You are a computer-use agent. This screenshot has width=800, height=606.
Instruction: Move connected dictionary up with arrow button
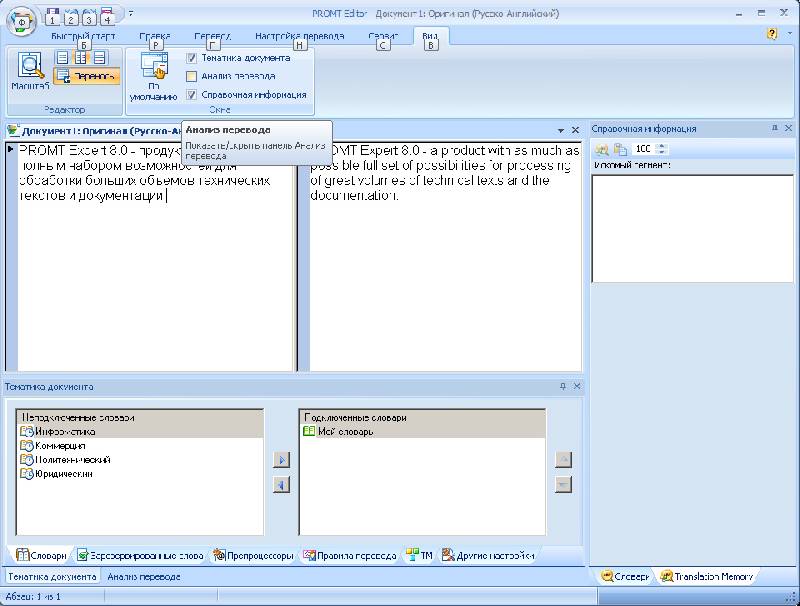tap(563, 460)
